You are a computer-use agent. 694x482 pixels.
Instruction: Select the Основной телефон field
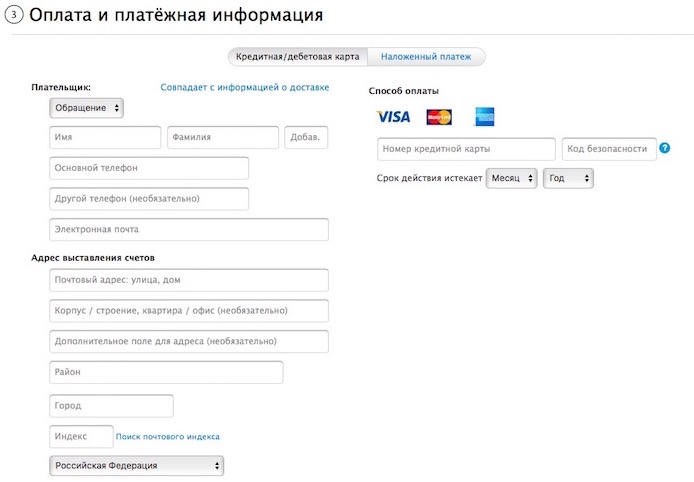149,168
